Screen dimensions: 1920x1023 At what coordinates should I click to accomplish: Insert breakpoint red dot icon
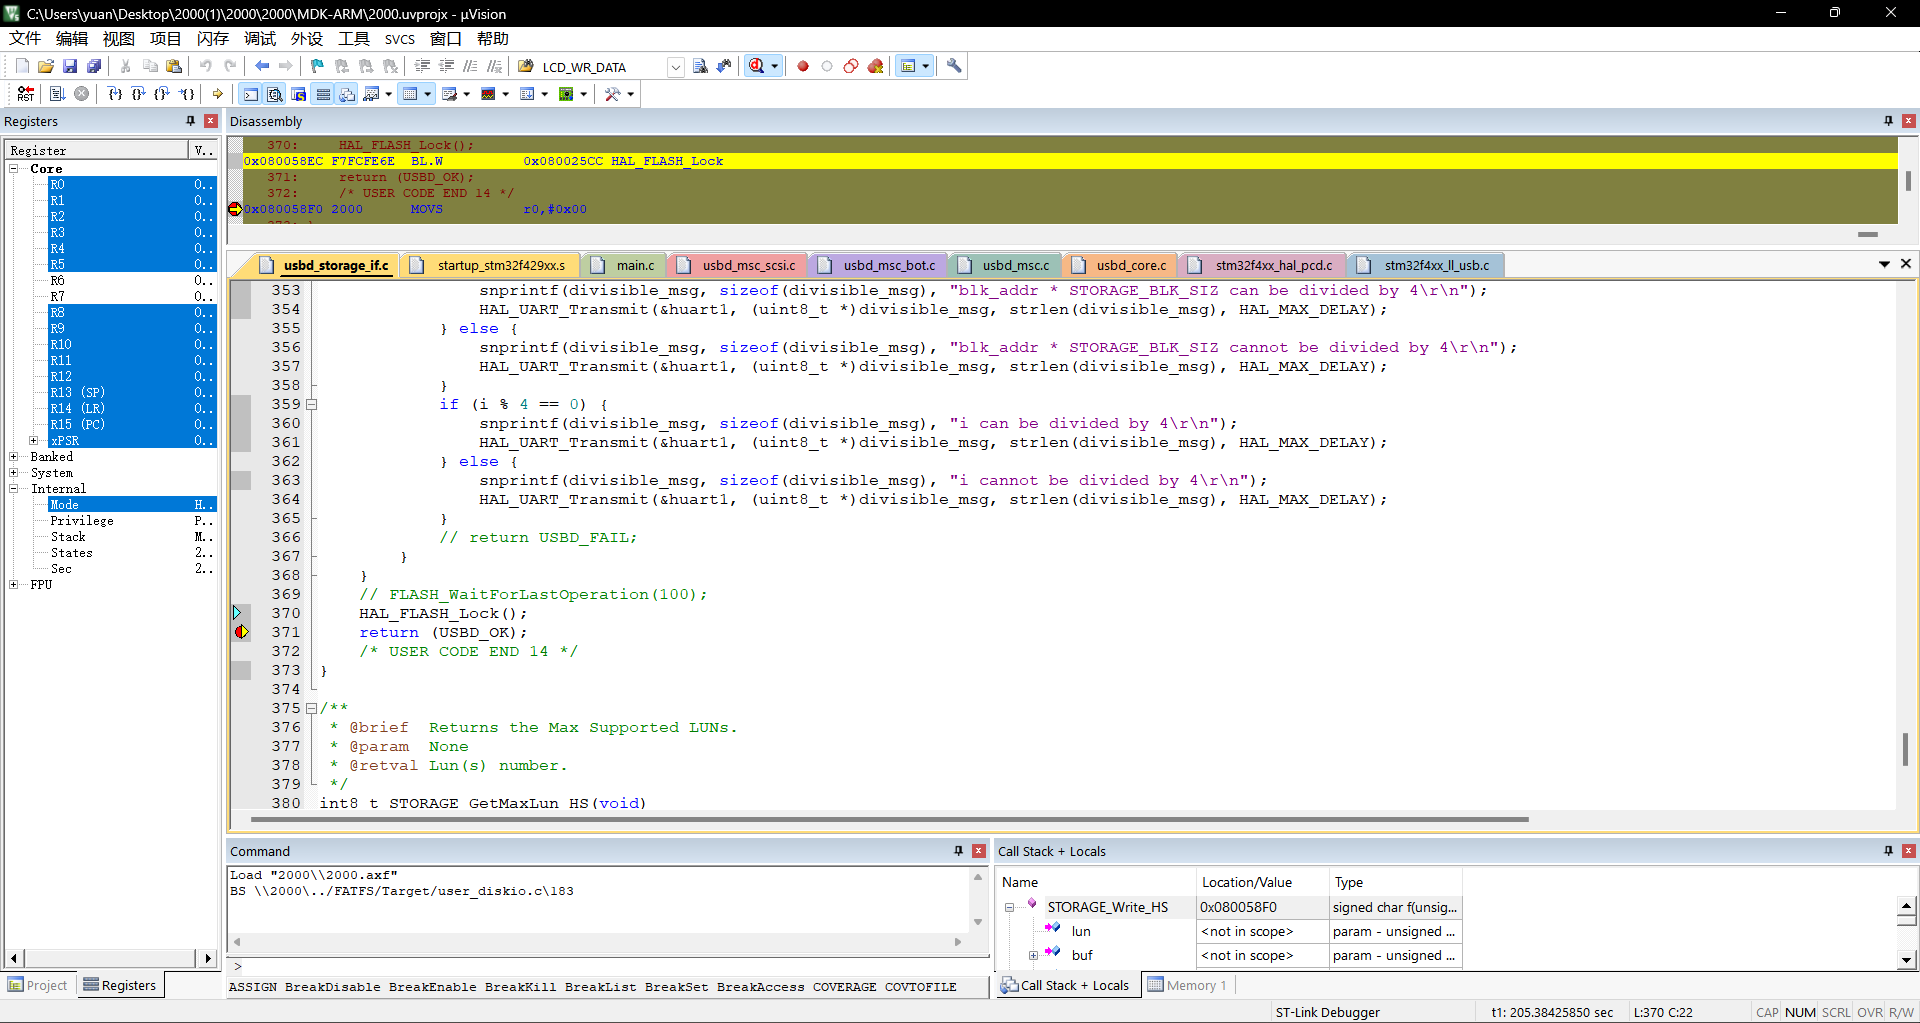click(803, 66)
